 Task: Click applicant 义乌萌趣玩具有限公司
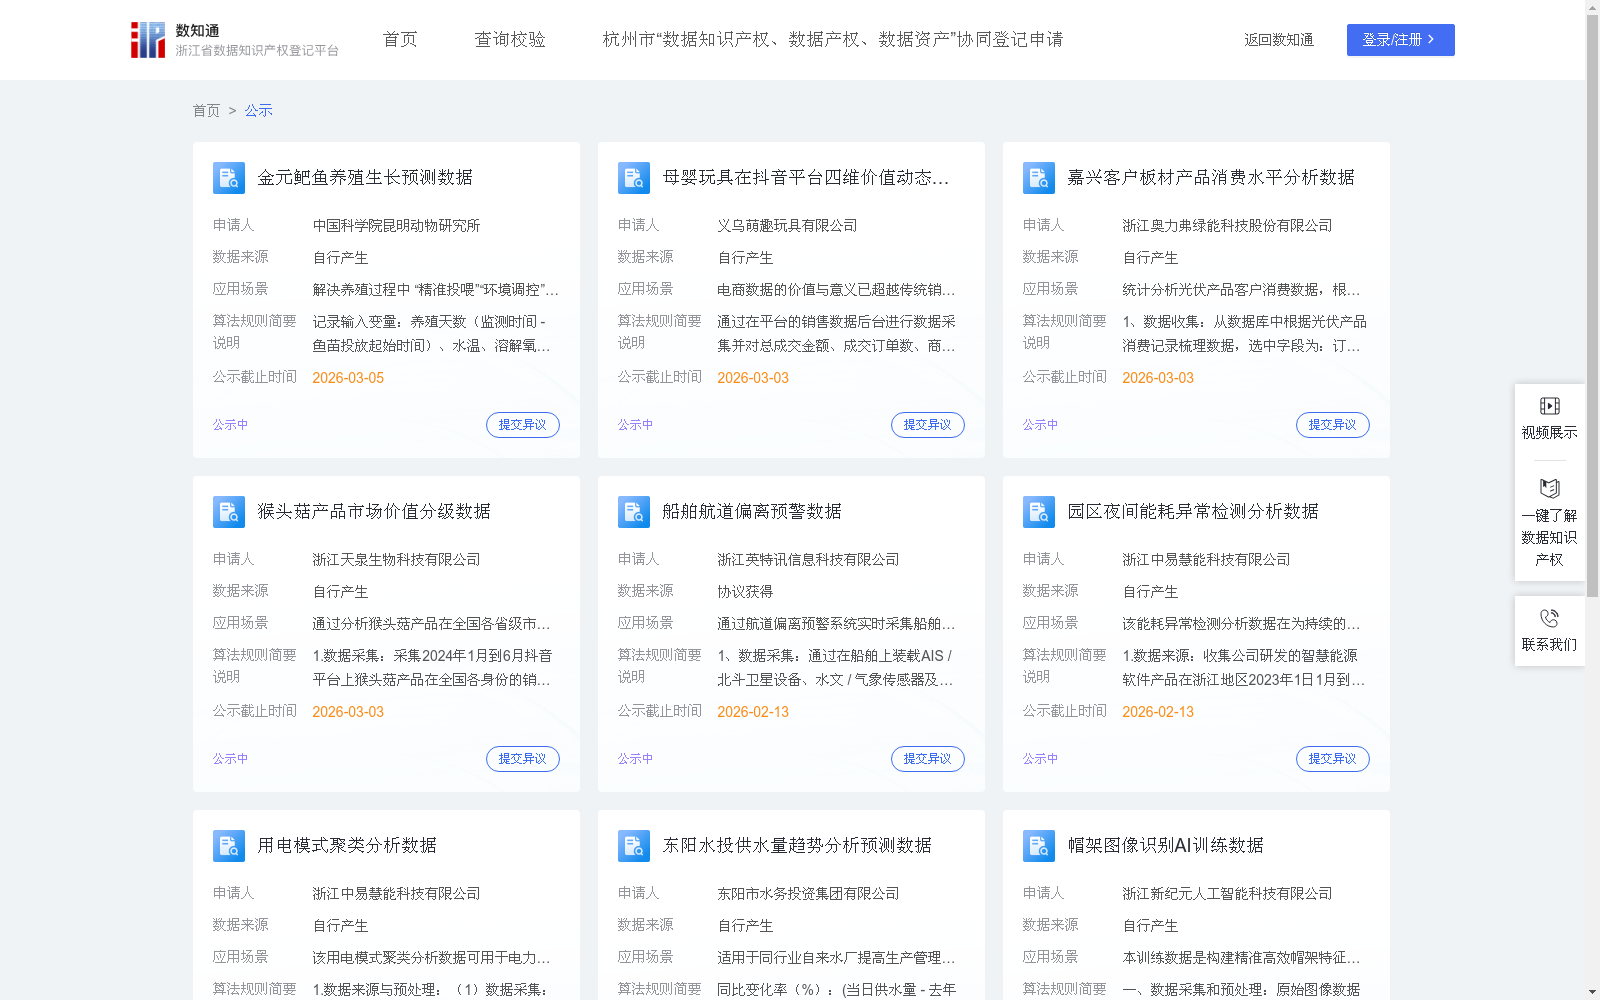coord(787,226)
